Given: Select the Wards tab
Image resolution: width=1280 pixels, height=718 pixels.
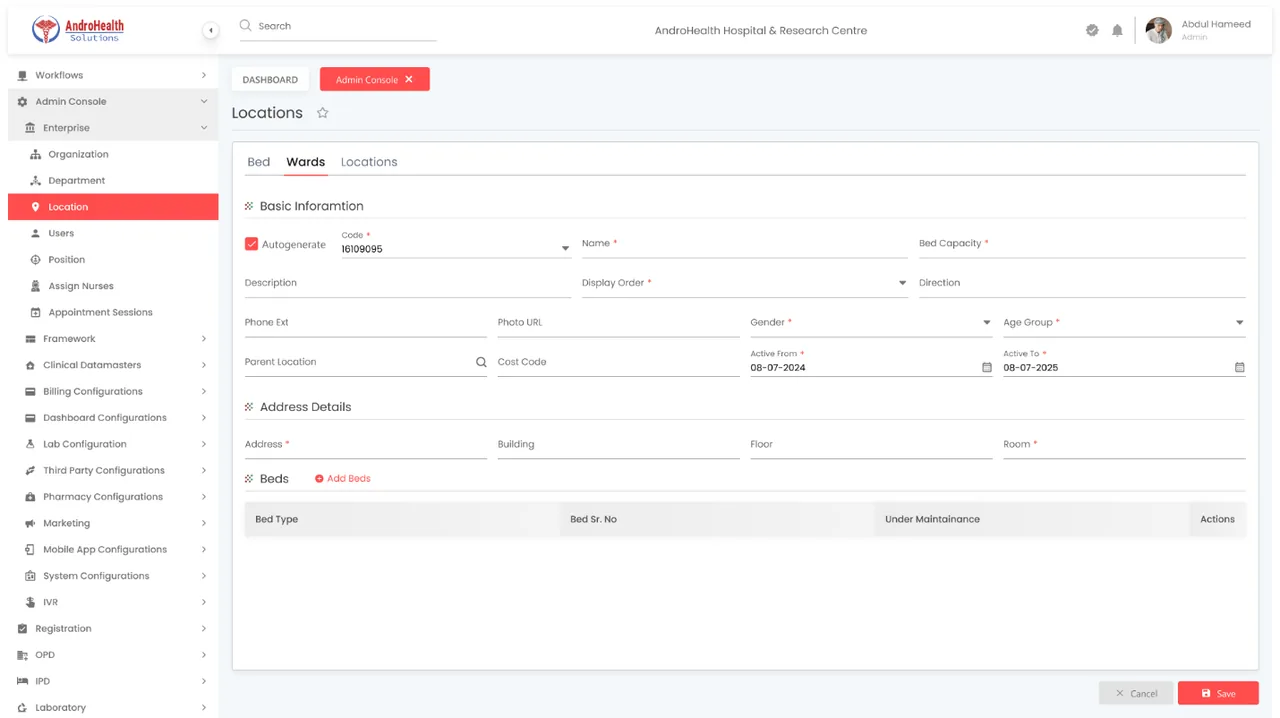Looking at the screenshot, I should click(x=305, y=162).
